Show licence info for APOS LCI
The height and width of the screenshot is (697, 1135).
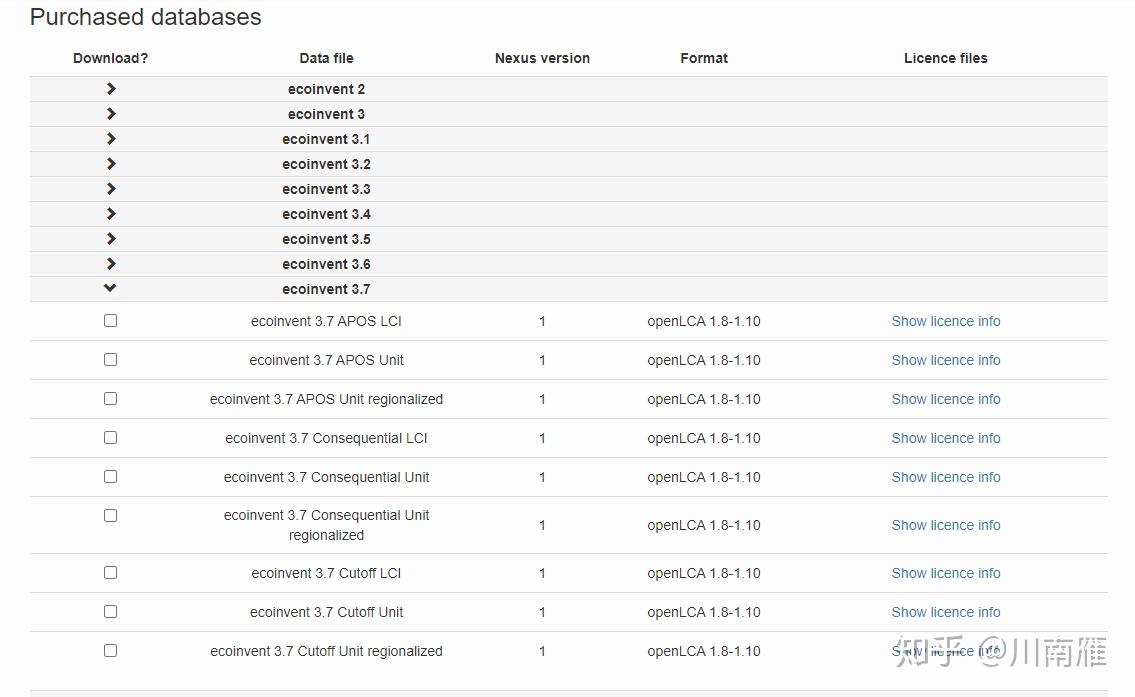(x=945, y=321)
